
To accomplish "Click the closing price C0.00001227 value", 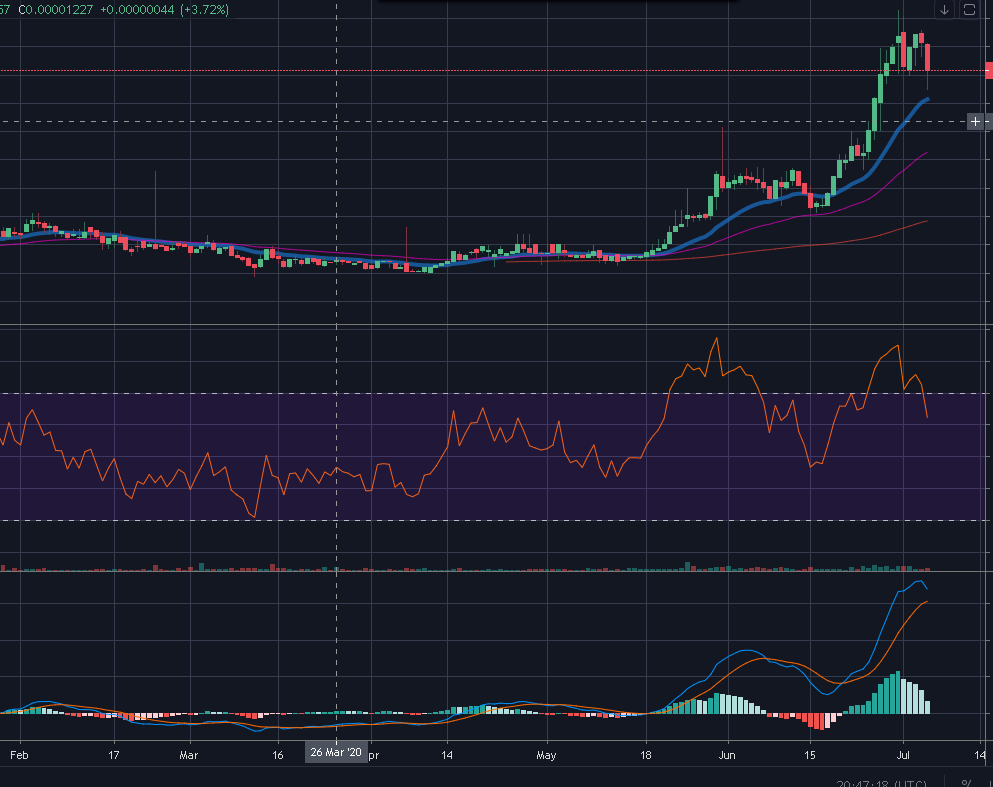I will click(x=56, y=9).
